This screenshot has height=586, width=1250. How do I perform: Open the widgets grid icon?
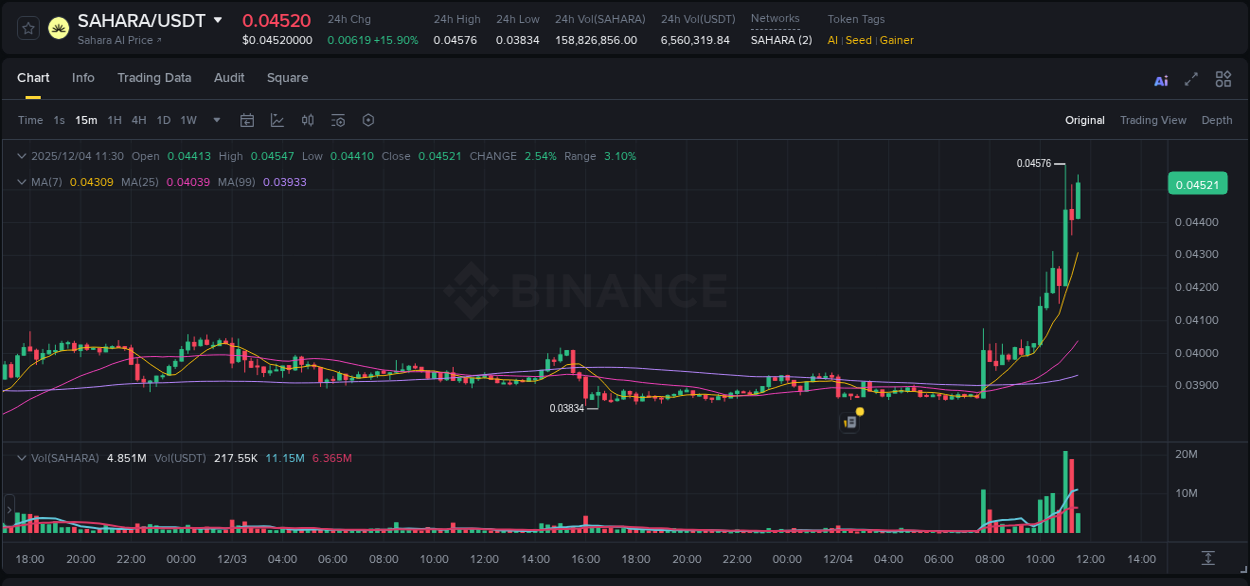[x=1223, y=79]
